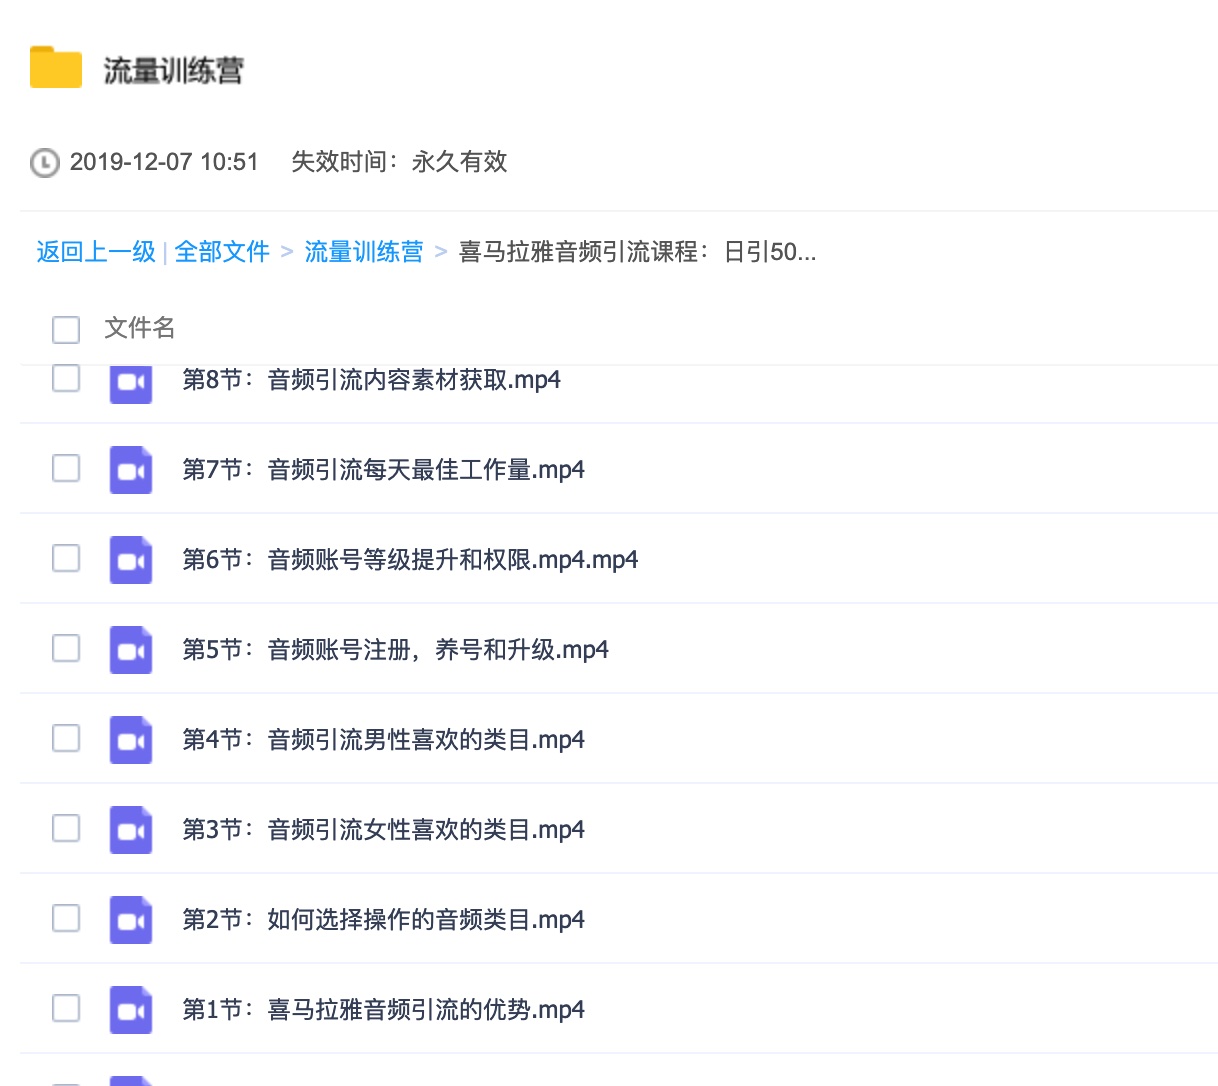Image resolution: width=1218 pixels, height=1086 pixels.
Task: Check the box for 第5节 file
Action: (x=66, y=648)
